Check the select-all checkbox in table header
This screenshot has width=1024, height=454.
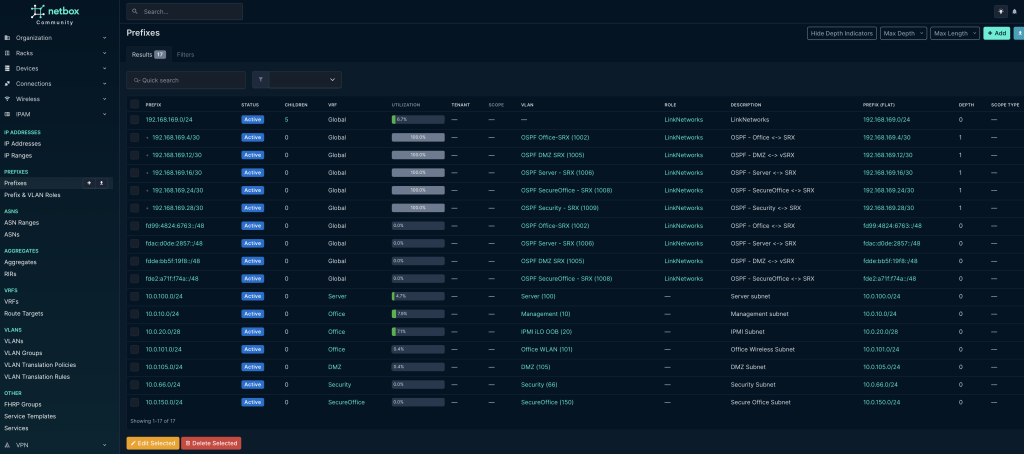[135, 104]
